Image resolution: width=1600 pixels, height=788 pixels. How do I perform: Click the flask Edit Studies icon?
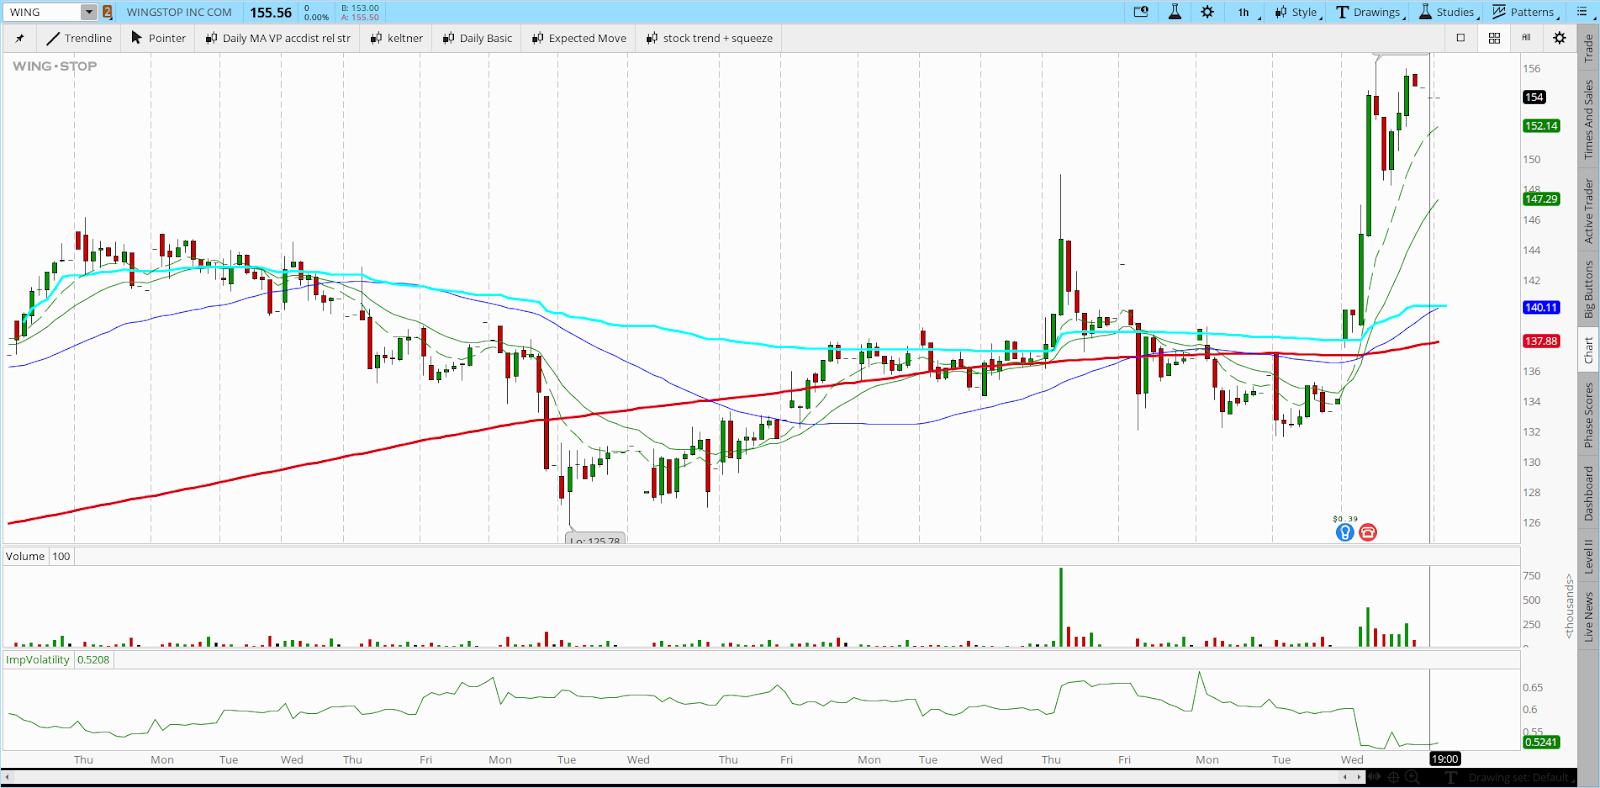[1175, 12]
